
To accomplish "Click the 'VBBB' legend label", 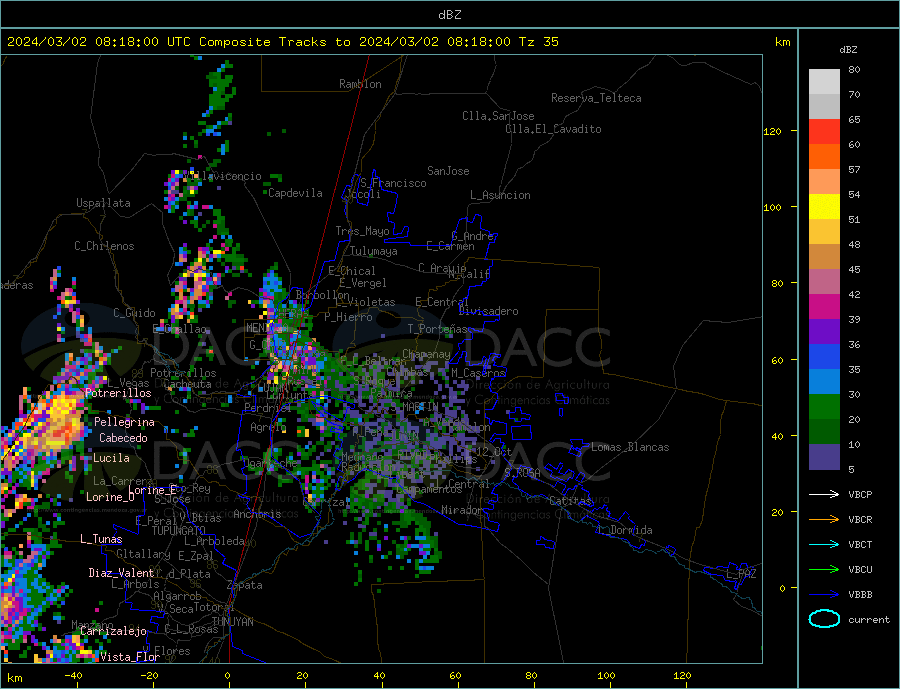I will coord(860,594).
